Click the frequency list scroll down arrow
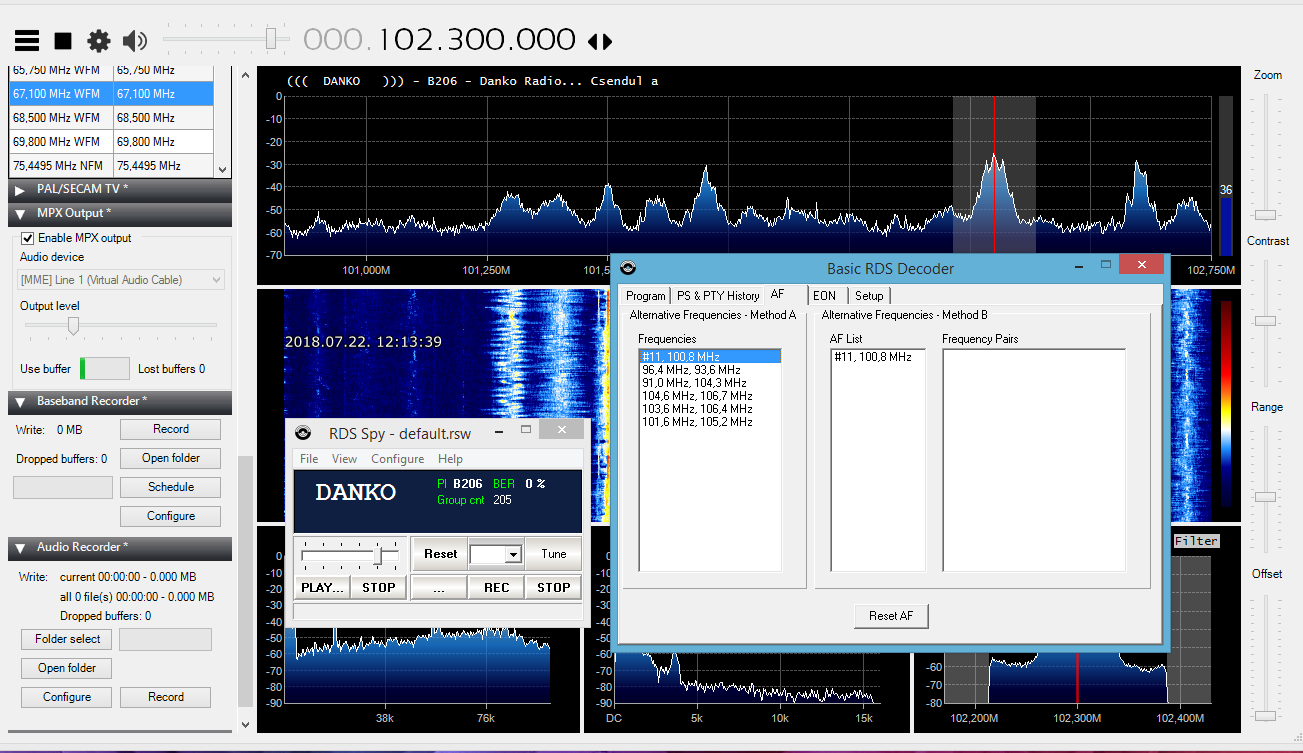1303x753 pixels. click(223, 170)
